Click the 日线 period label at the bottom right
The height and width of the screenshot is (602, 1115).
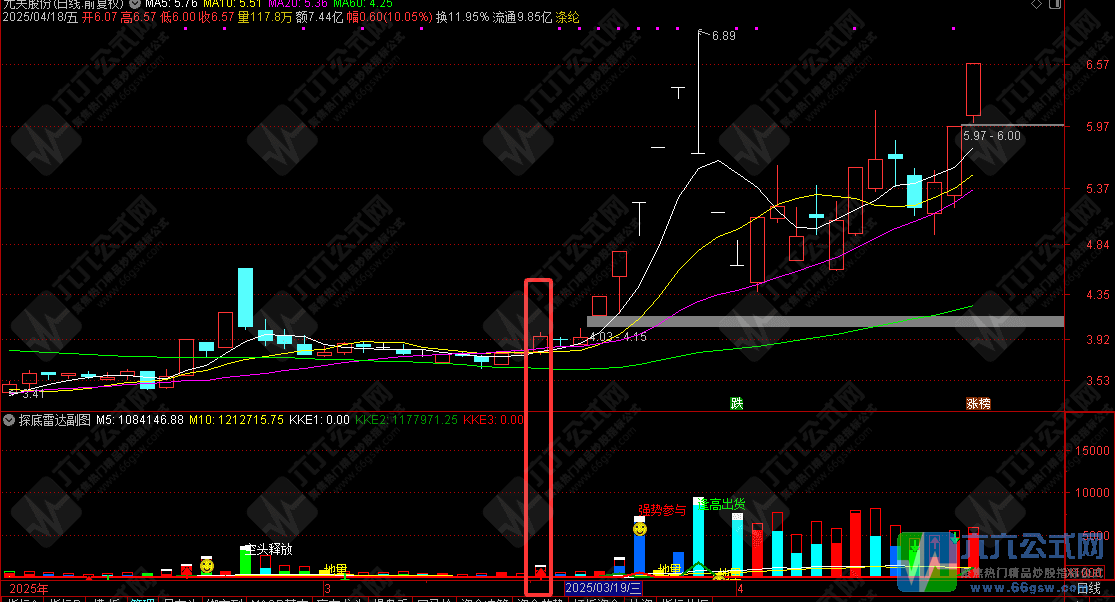coord(1088,588)
